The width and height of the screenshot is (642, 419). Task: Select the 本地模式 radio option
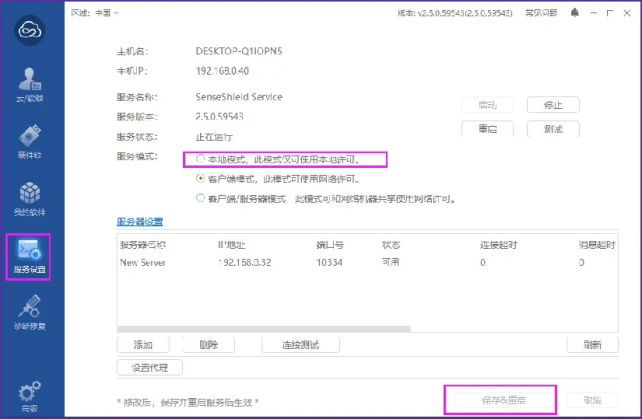point(201,159)
